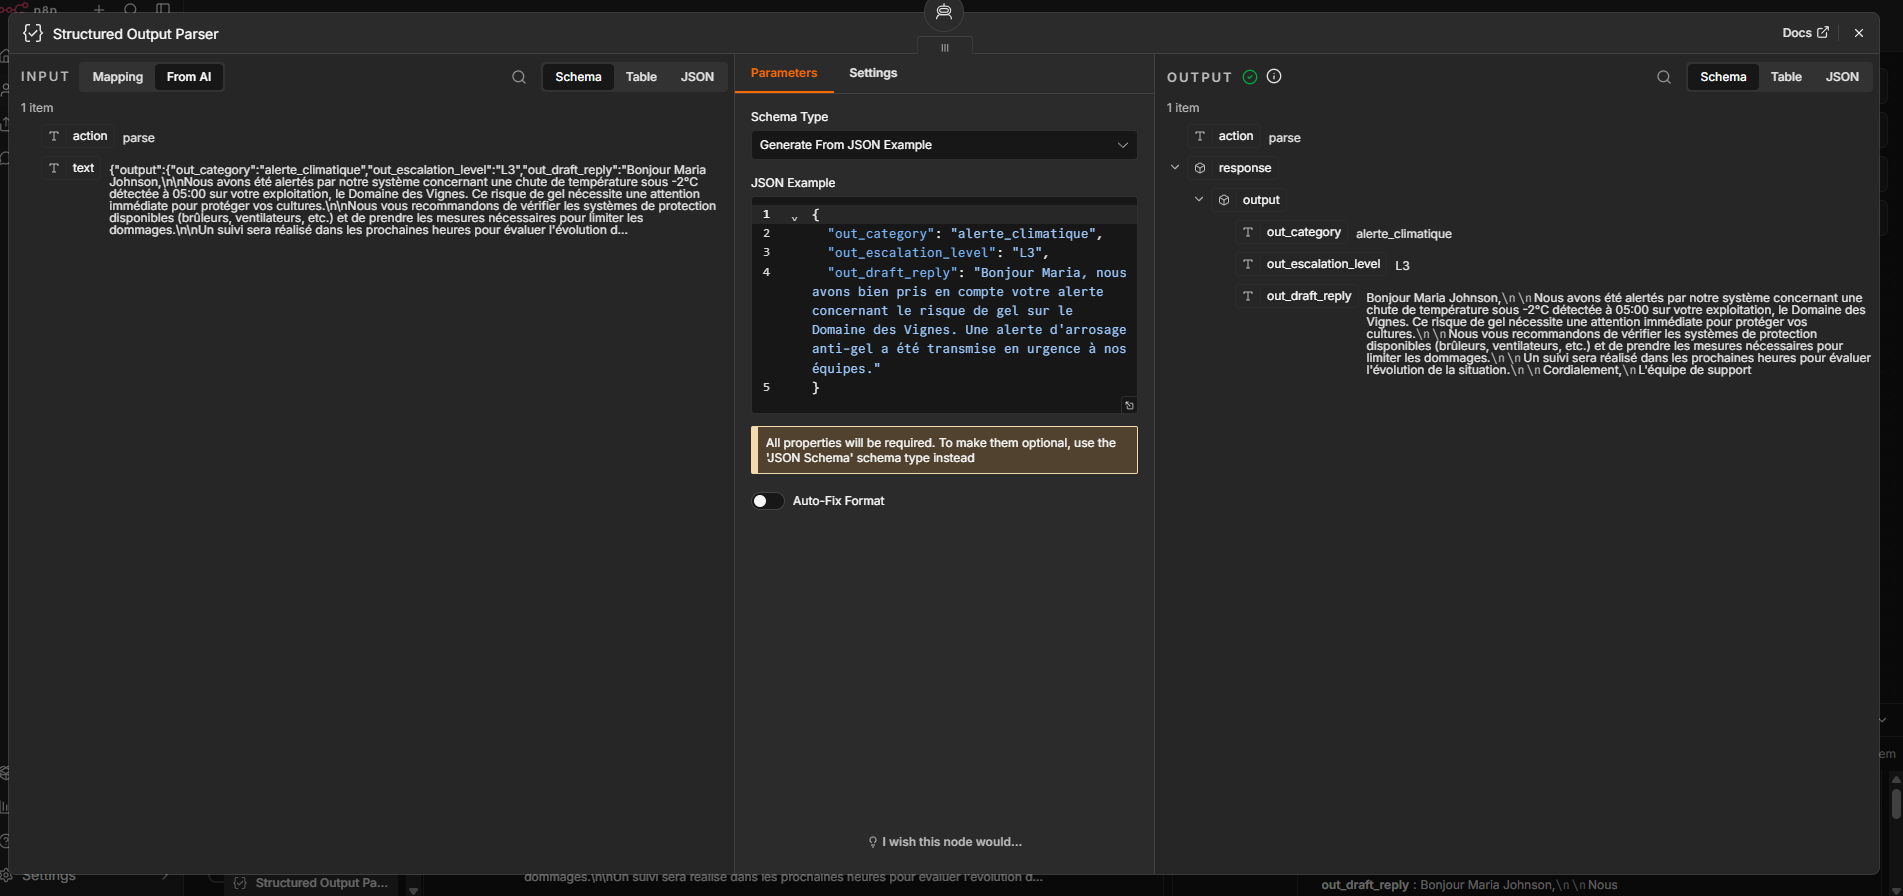Click inside the JSON Example editor
This screenshot has width=1903, height=896.
[944, 305]
